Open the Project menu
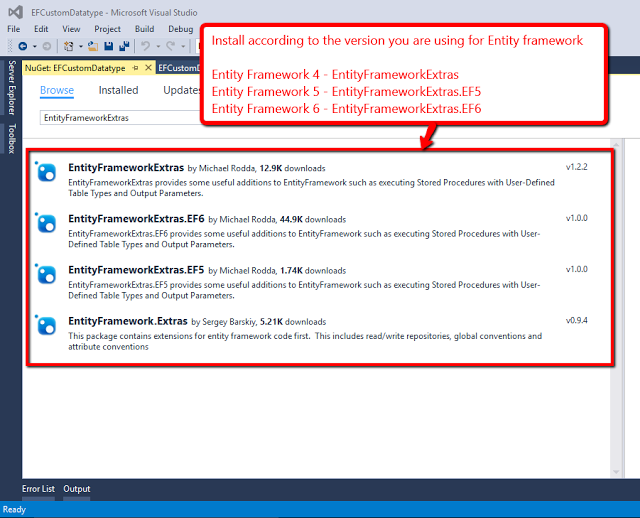The width and height of the screenshot is (640, 518). point(107,29)
